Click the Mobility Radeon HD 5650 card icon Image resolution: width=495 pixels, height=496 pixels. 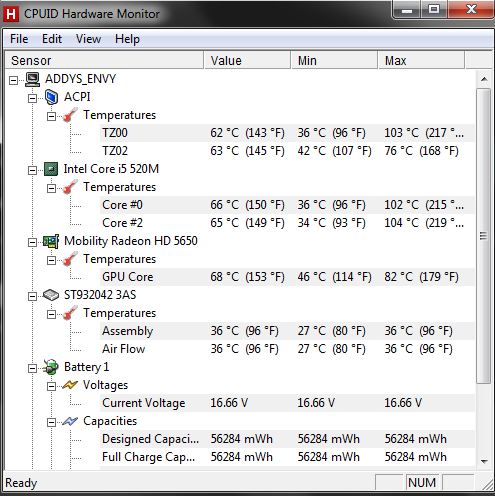pyautogui.click(x=51, y=241)
